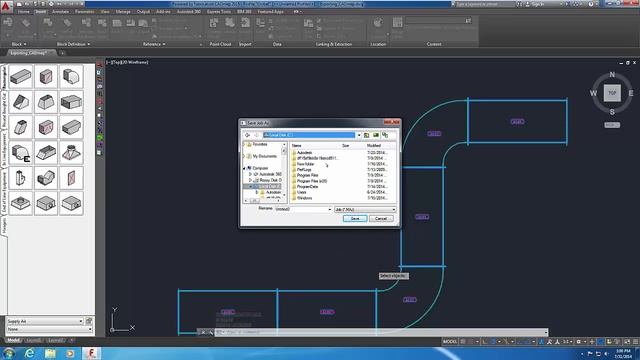
Task: Click the command line input bar
Action: [x=380, y=332]
